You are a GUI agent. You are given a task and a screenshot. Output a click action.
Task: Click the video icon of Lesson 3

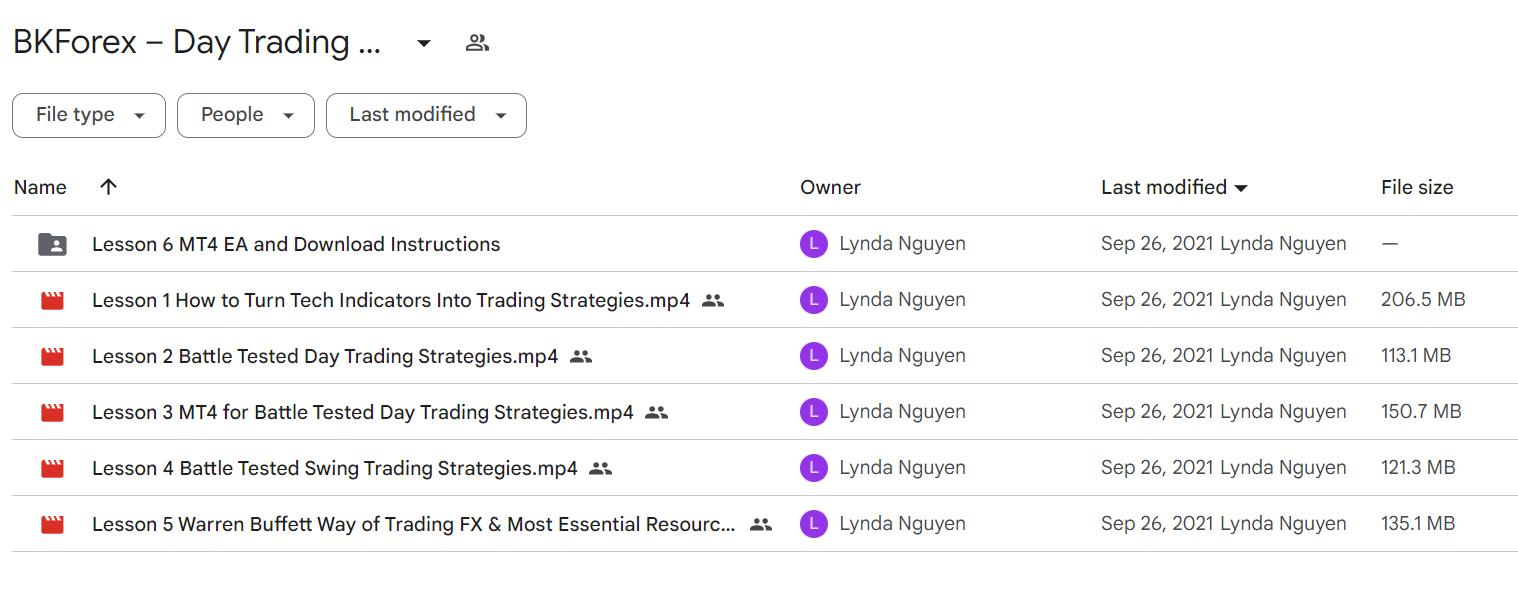click(x=52, y=412)
